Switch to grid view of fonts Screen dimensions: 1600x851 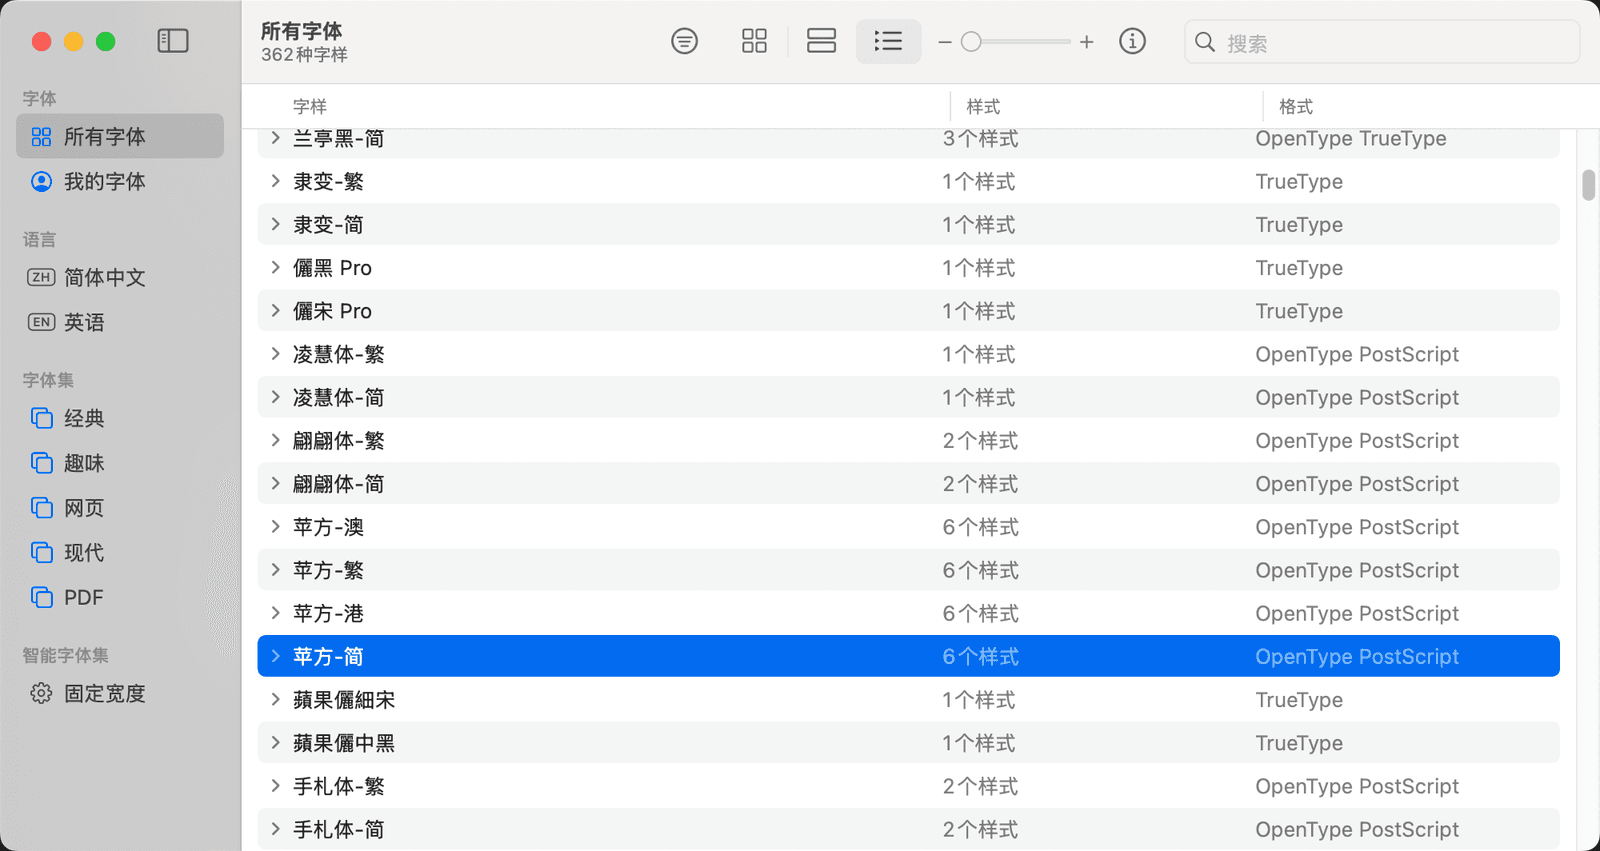tap(754, 41)
